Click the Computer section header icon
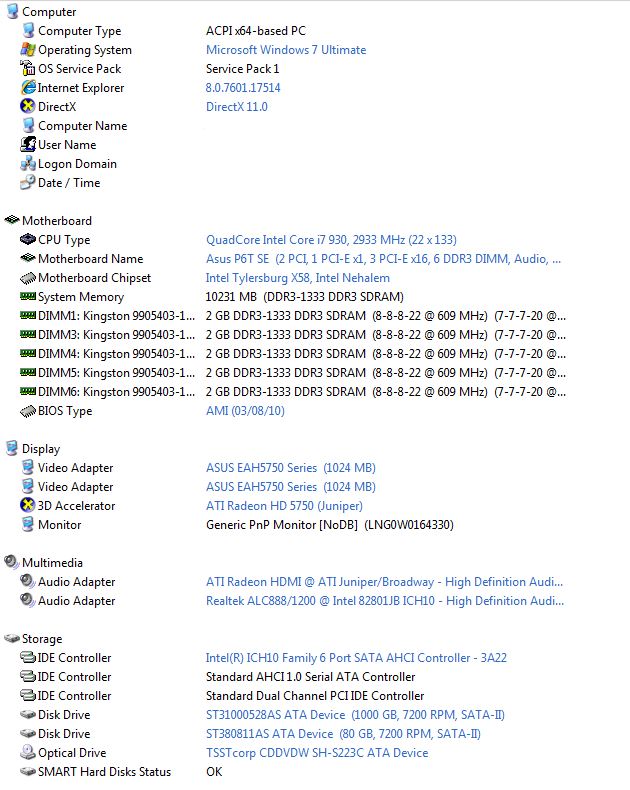Image resolution: width=630 pixels, height=790 pixels. click(12, 12)
